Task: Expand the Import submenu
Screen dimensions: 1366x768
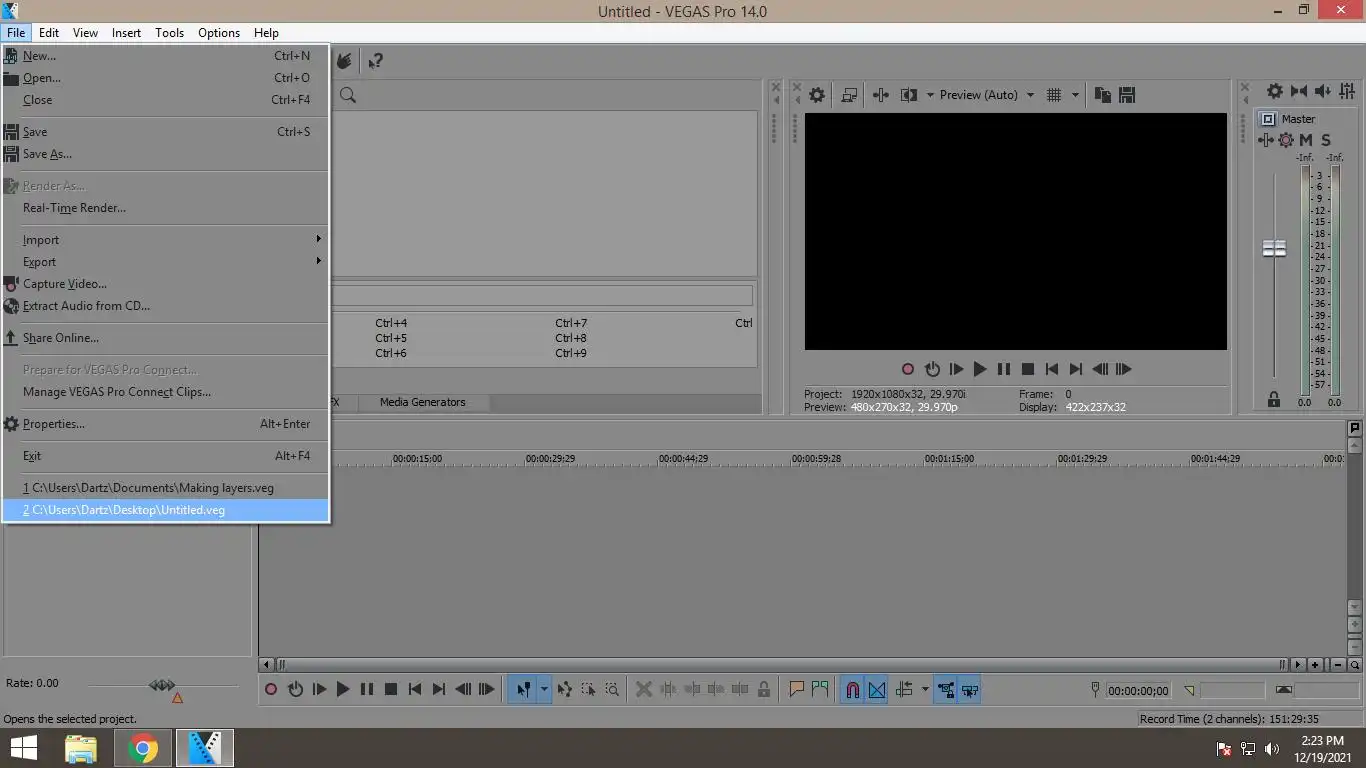Action: coord(165,240)
